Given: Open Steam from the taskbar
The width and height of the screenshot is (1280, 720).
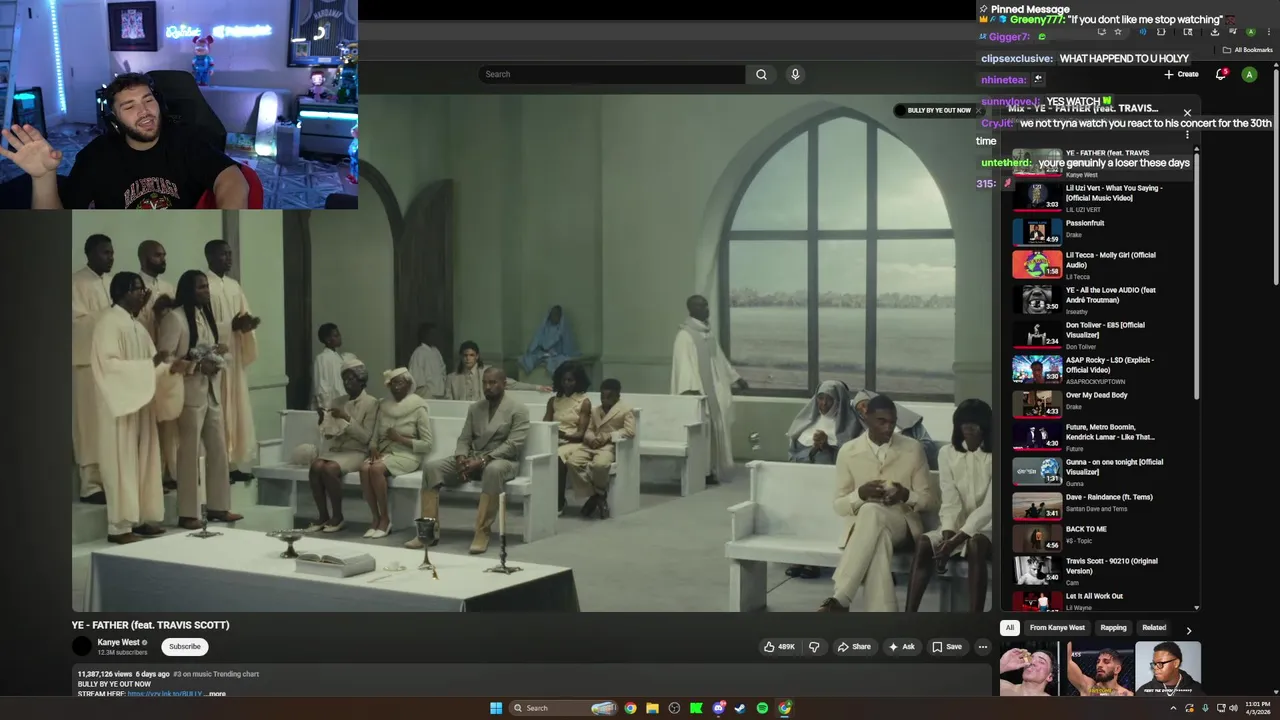Looking at the screenshot, I should pos(740,708).
